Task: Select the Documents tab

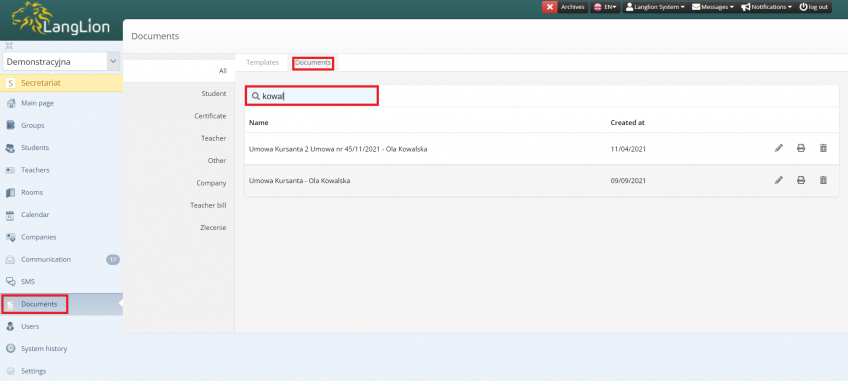Action: [x=313, y=63]
